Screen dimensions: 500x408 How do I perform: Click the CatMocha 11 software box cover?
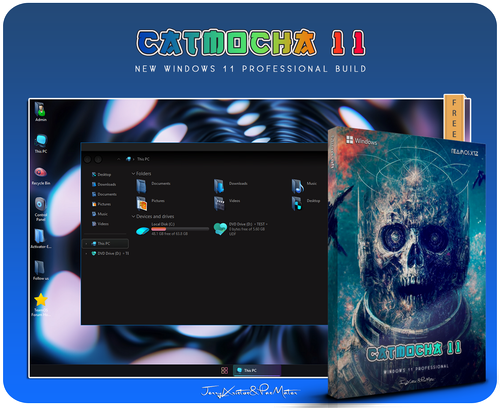pyautogui.click(x=406, y=263)
